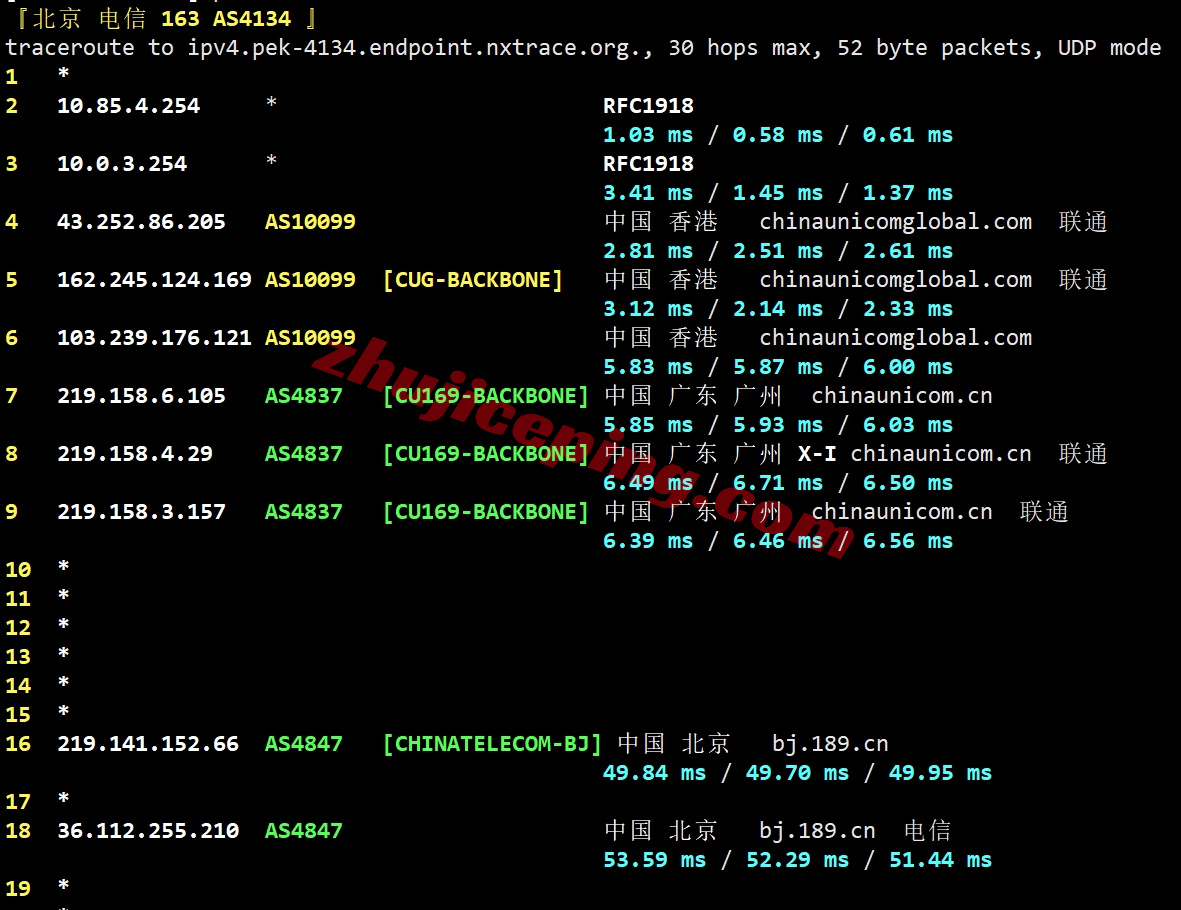Click the X-I marker on hop 8
The width and height of the screenshot is (1181, 910).
tap(816, 454)
